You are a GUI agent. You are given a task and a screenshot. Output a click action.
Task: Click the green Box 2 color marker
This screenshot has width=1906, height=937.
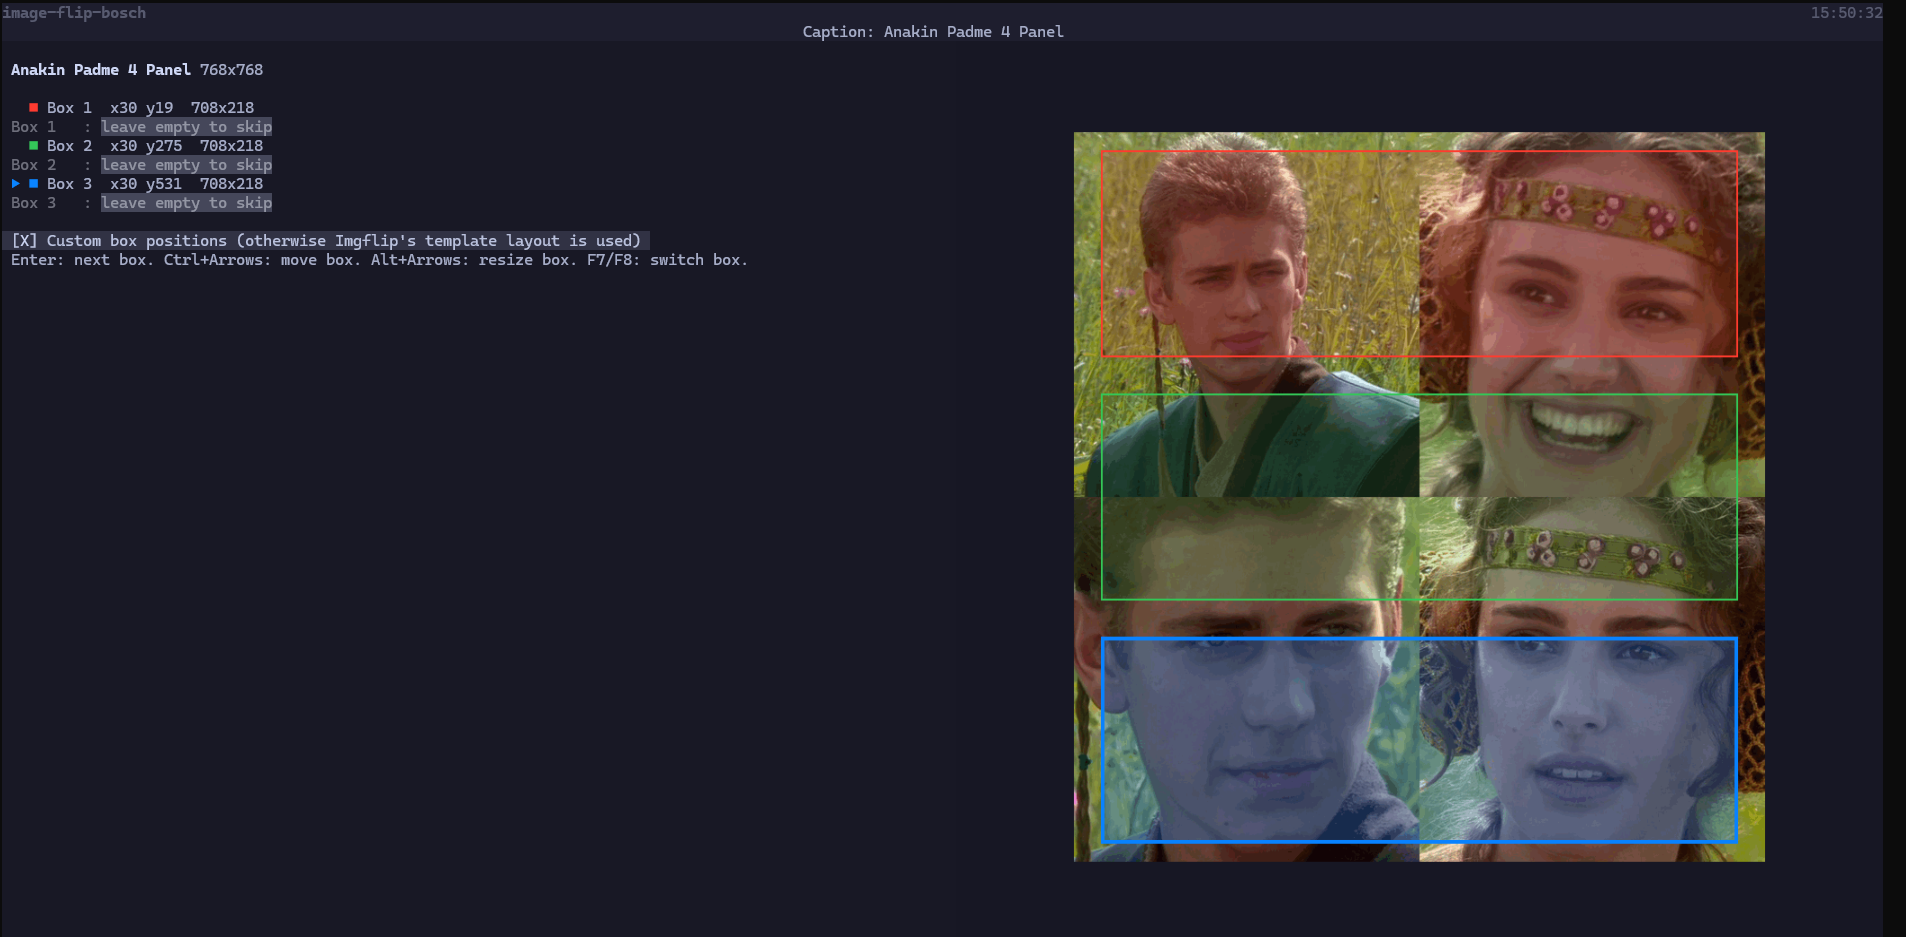pos(33,145)
